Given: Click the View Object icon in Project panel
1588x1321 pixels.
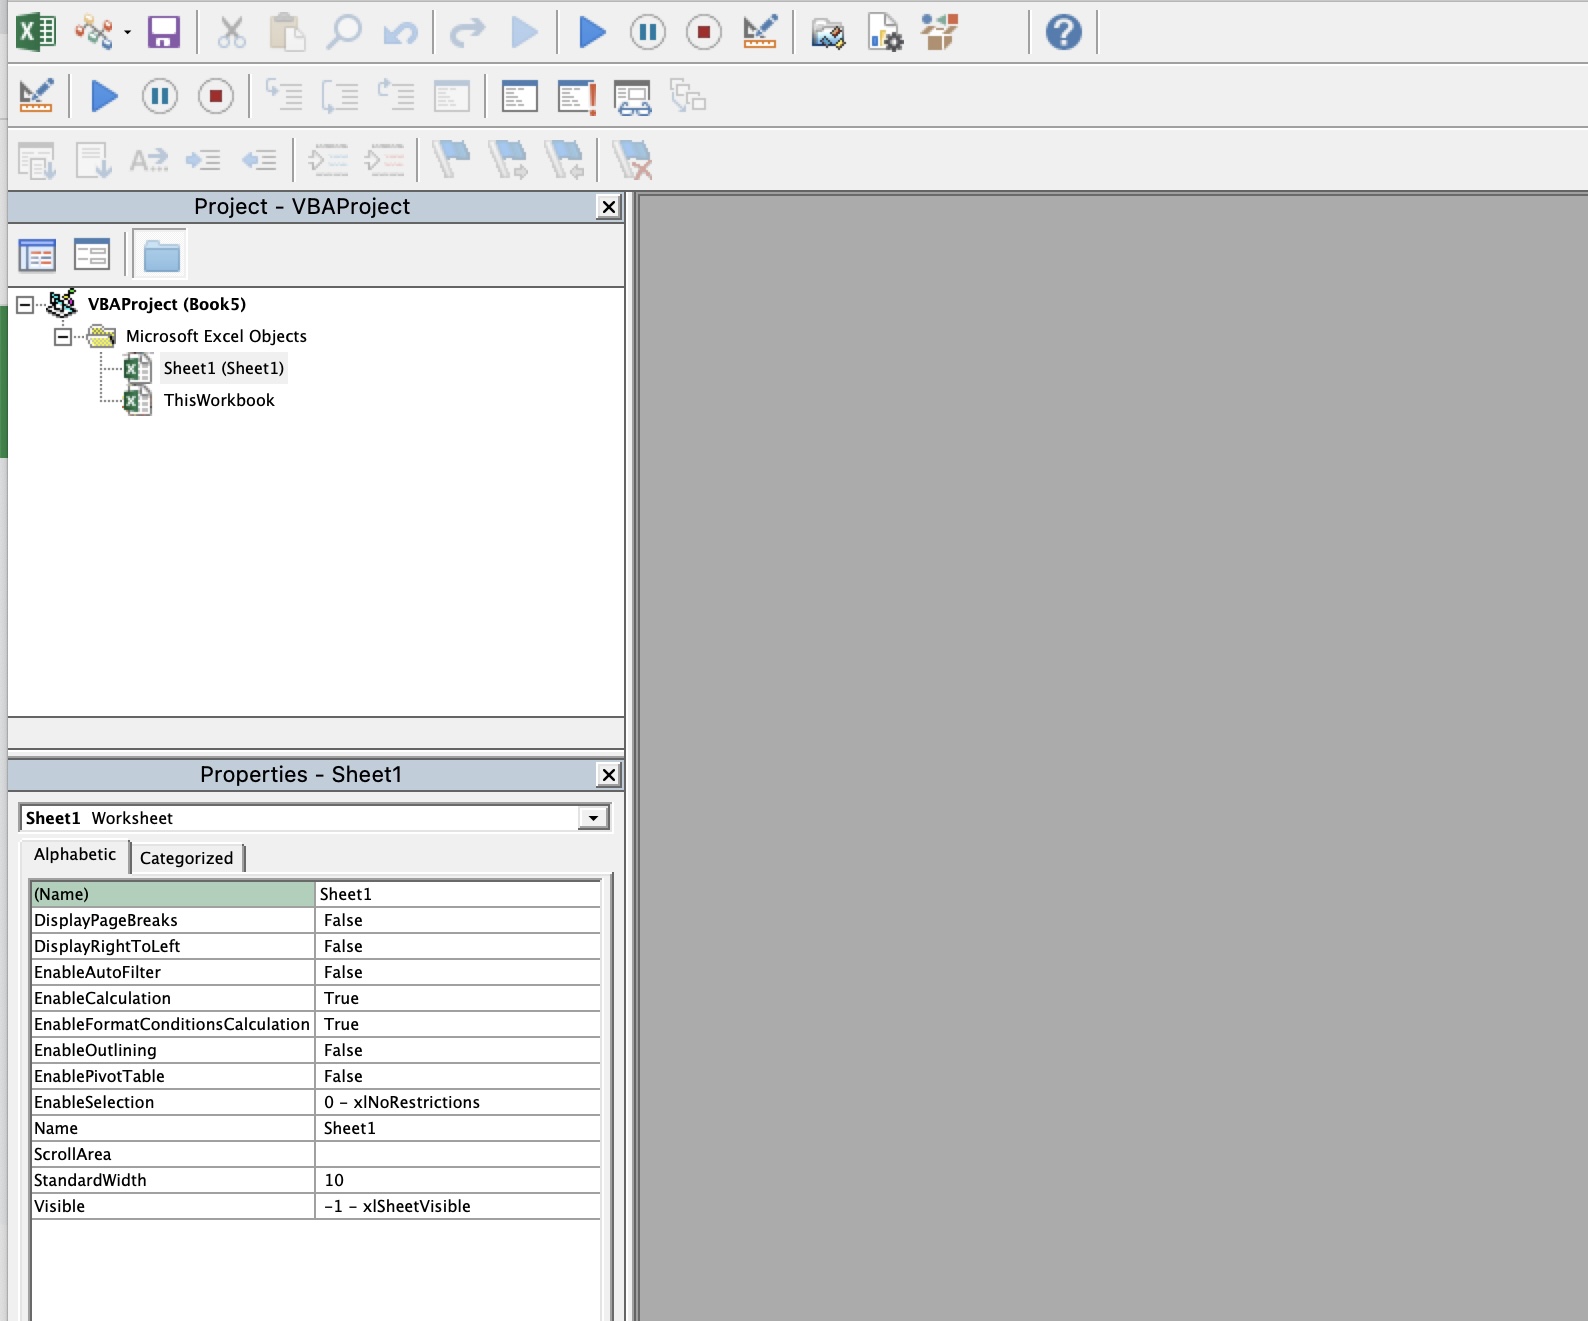Looking at the screenshot, I should pos(92,254).
